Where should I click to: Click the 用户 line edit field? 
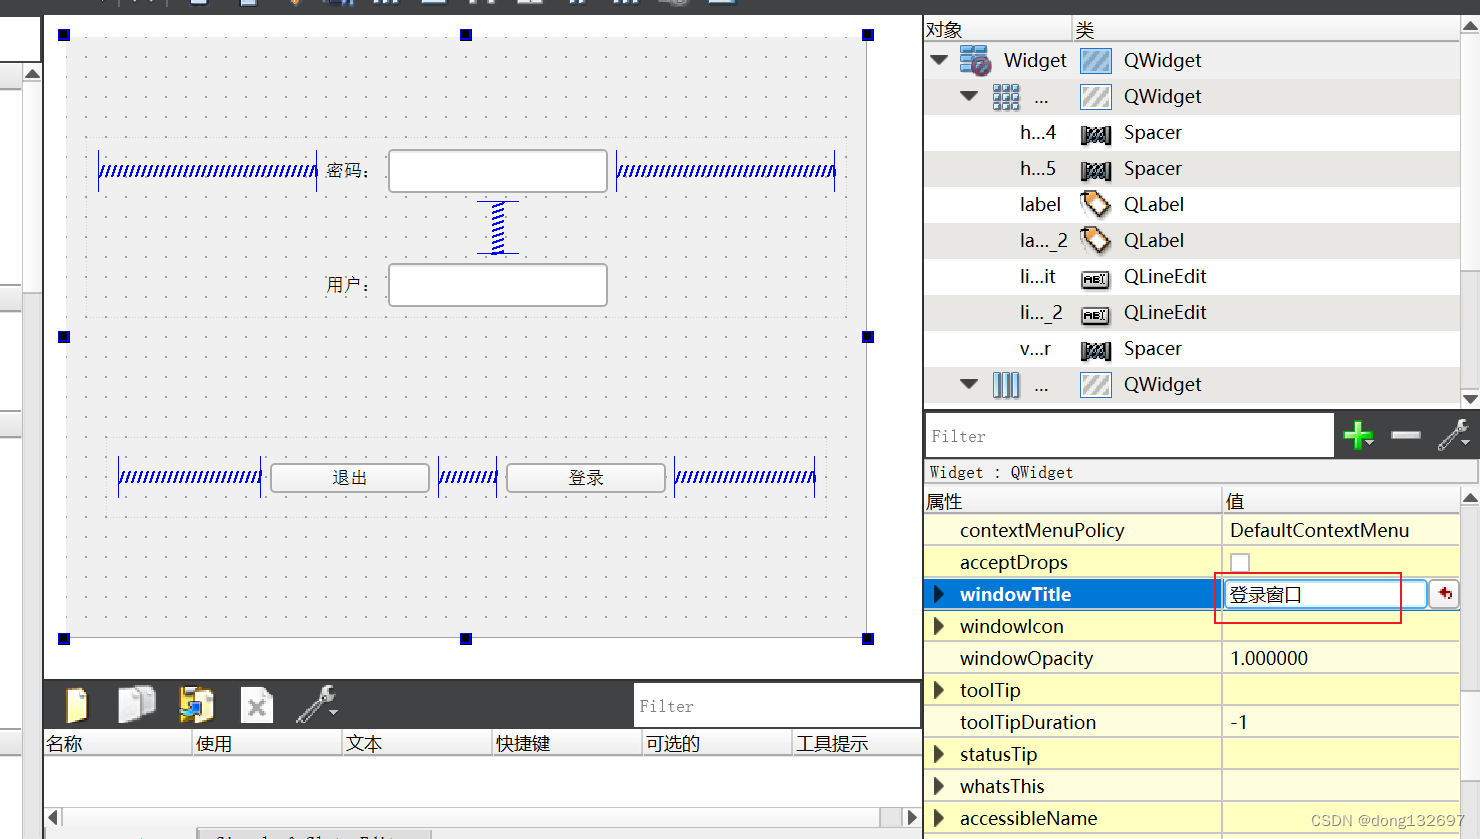pyautogui.click(x=498, y=285)
